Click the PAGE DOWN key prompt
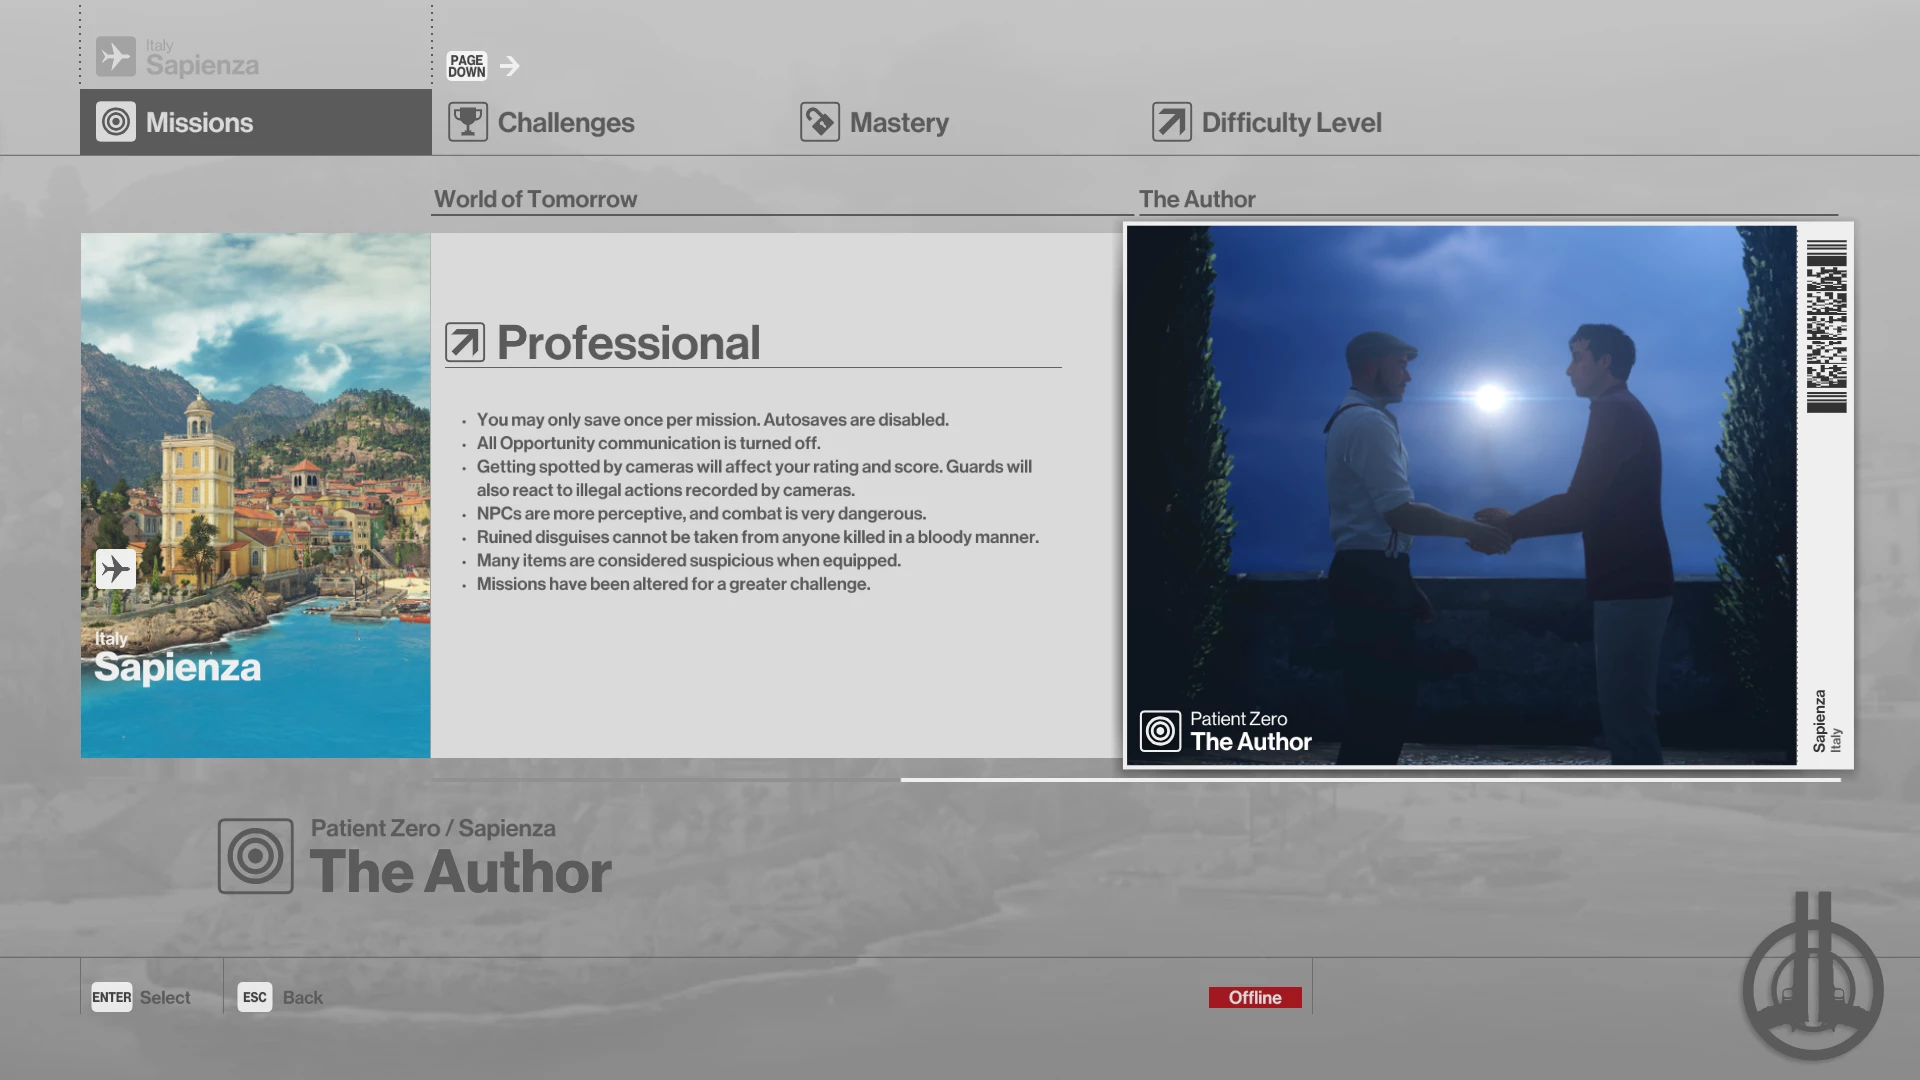1920x1080 pixels. (x=467, y=66)
